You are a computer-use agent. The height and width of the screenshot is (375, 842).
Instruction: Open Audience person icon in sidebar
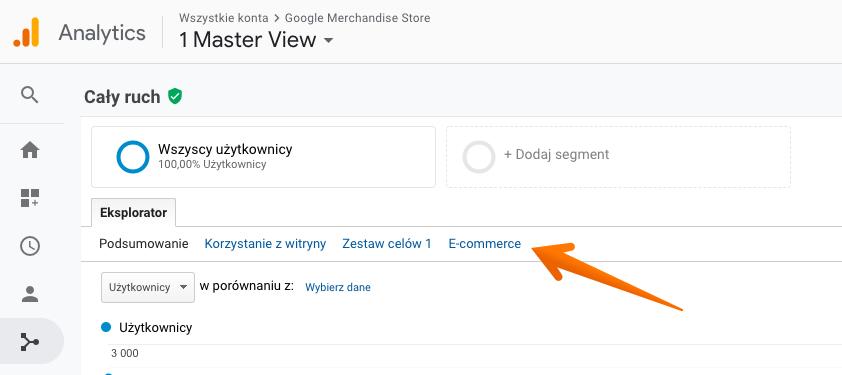coord(30,294)
